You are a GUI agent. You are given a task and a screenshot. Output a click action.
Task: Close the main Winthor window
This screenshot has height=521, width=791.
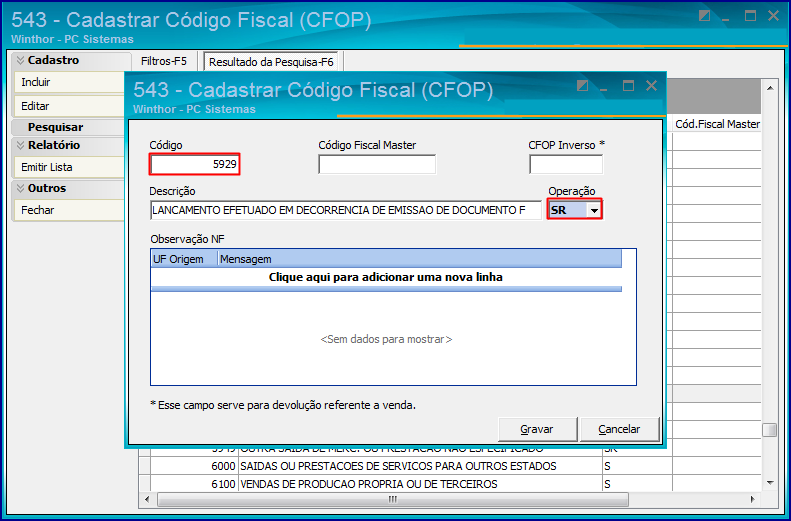point(774,16)
